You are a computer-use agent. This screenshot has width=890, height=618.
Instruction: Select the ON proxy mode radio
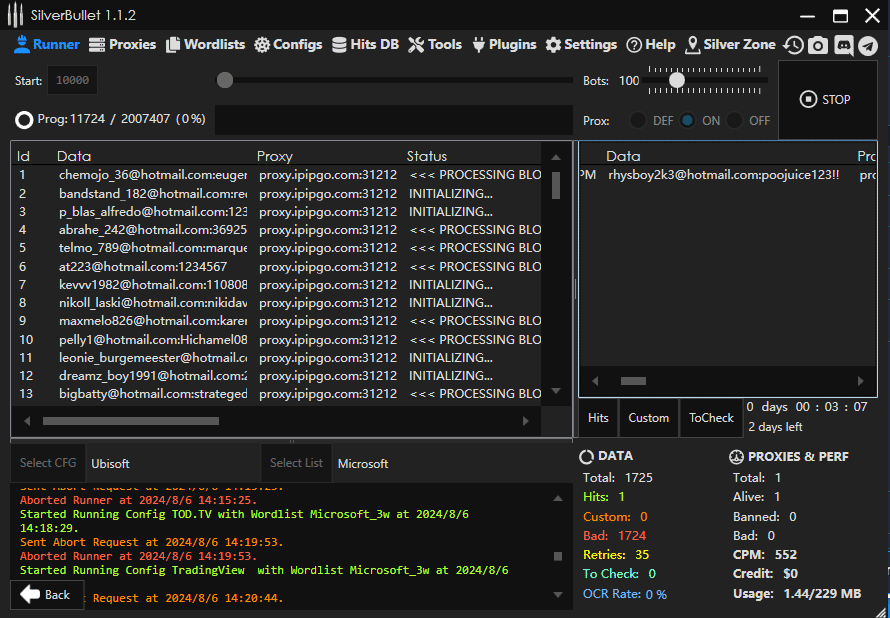click(688, 120)
